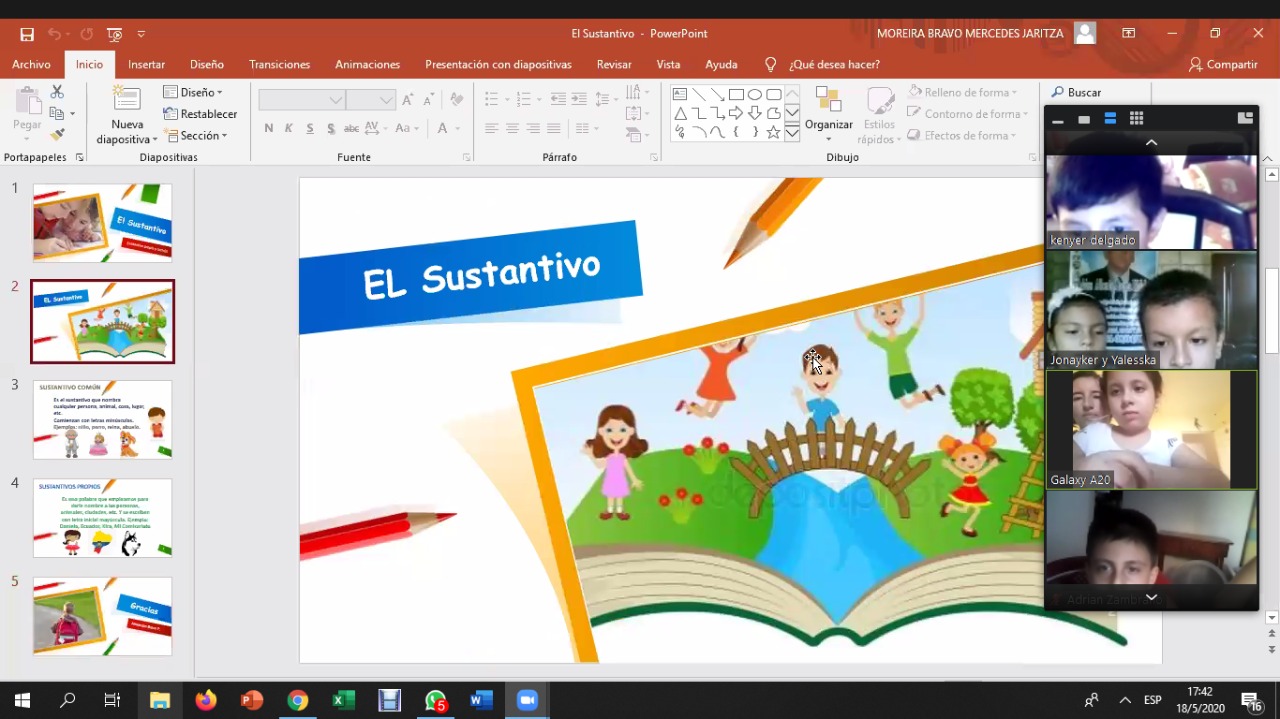Viewport: 1280px width, 719px height.
Task: Switch to the Insertar tab
Action: coord(146,64)
